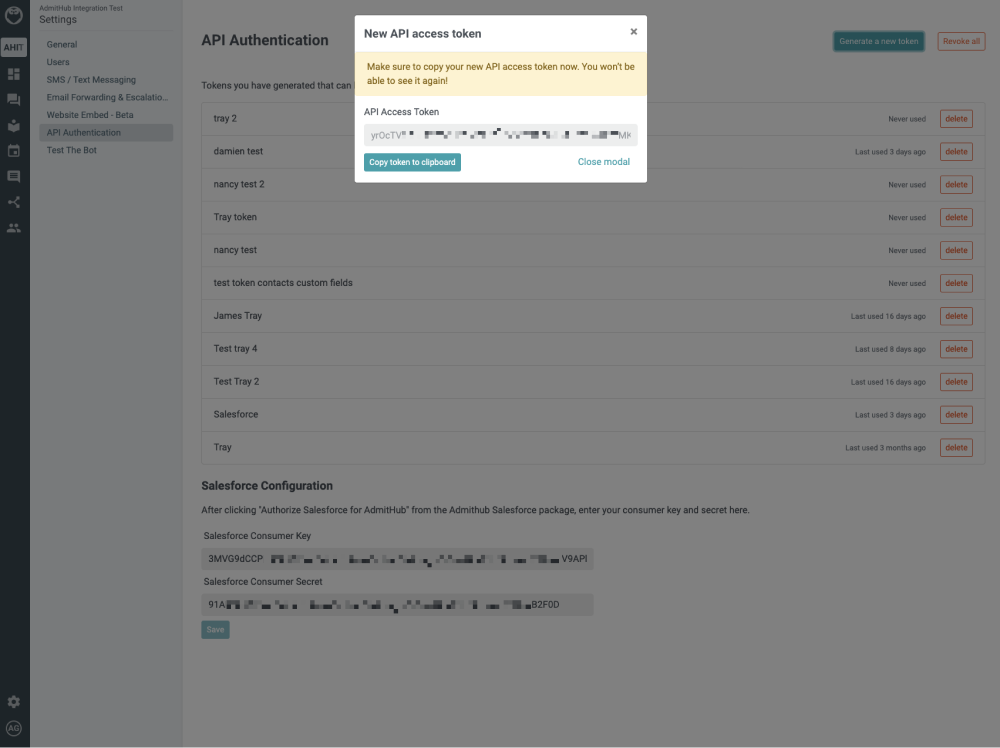Select the AHIT workspace badge

pyautogui.click(x=13, y=47)
